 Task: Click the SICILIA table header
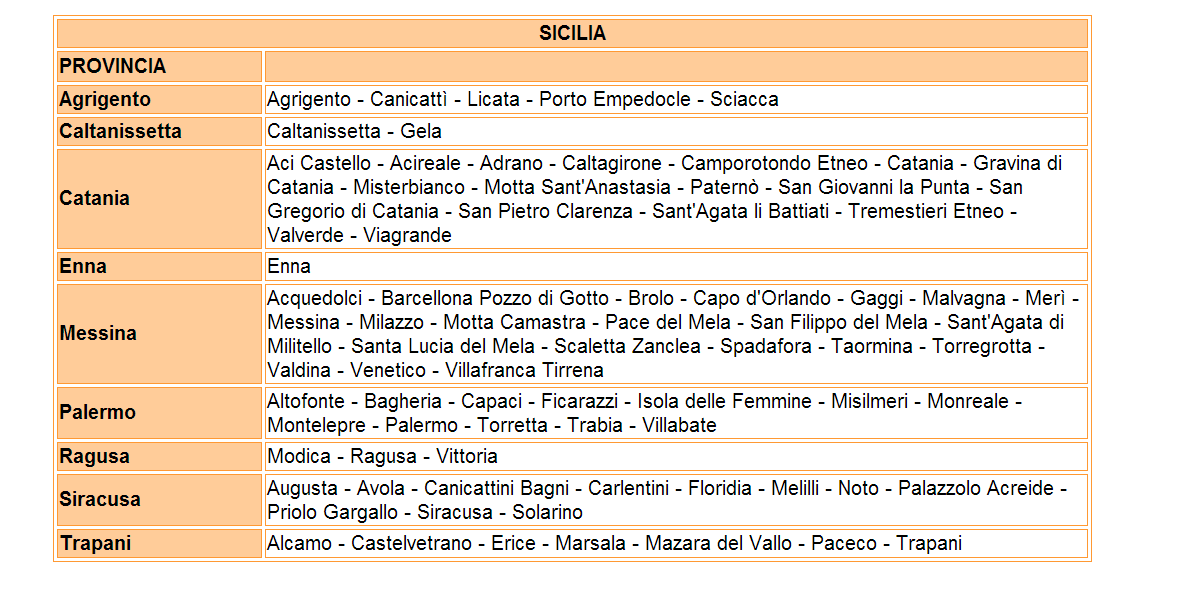[572, 33]
